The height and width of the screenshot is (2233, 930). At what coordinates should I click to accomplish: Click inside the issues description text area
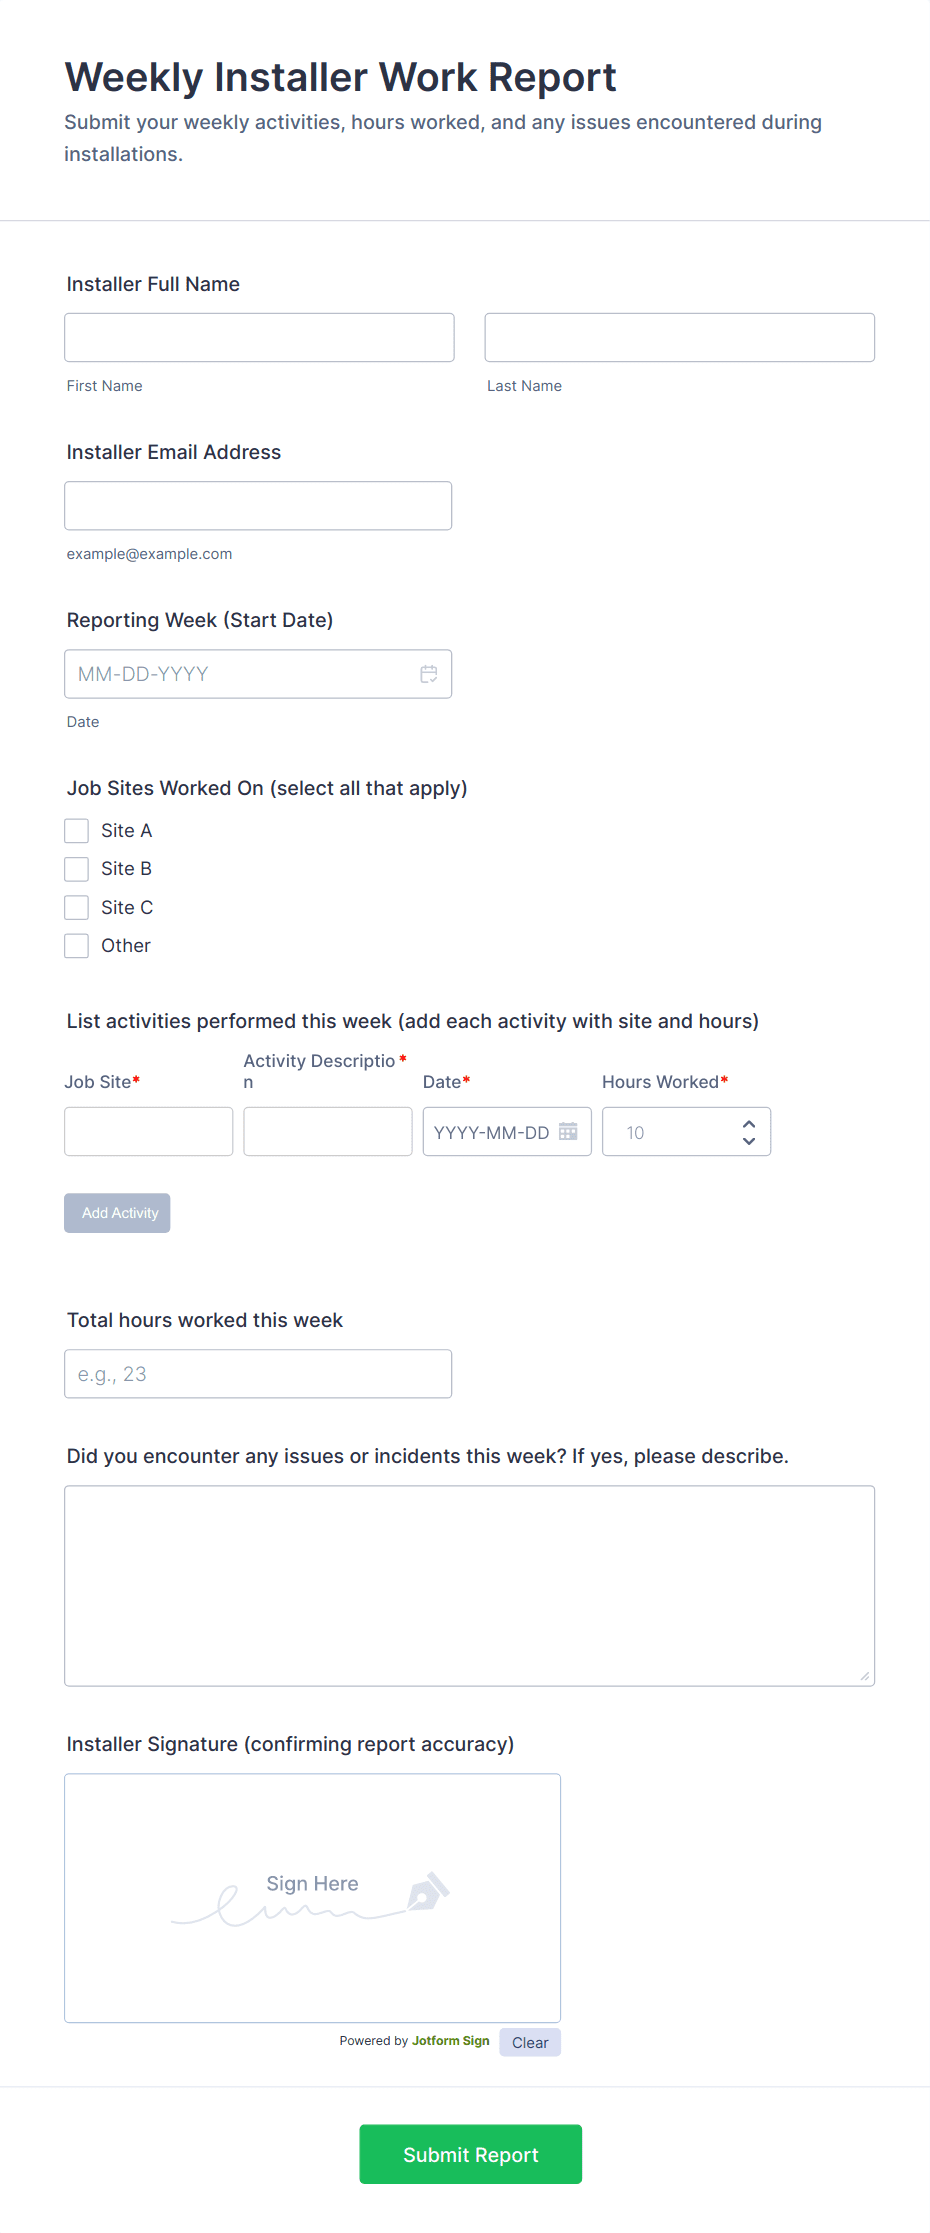click(469, 1585)
